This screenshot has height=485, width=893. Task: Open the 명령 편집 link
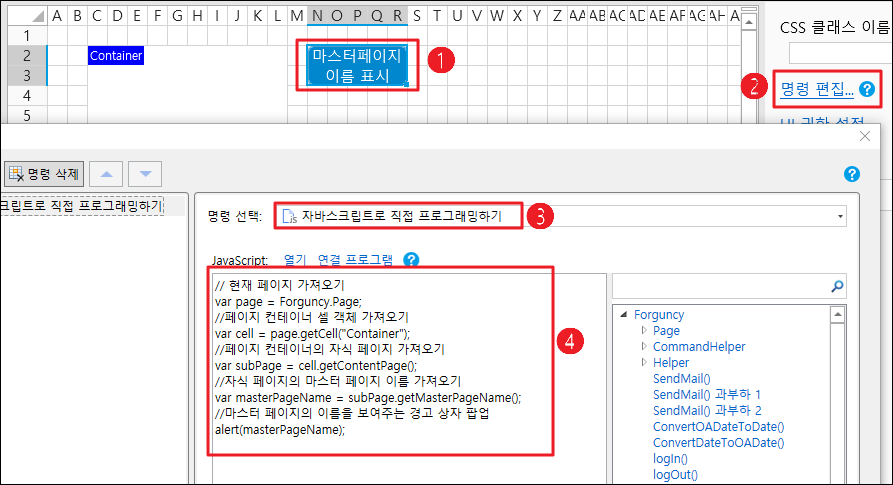pyautogui.click(x=816, y=89)
